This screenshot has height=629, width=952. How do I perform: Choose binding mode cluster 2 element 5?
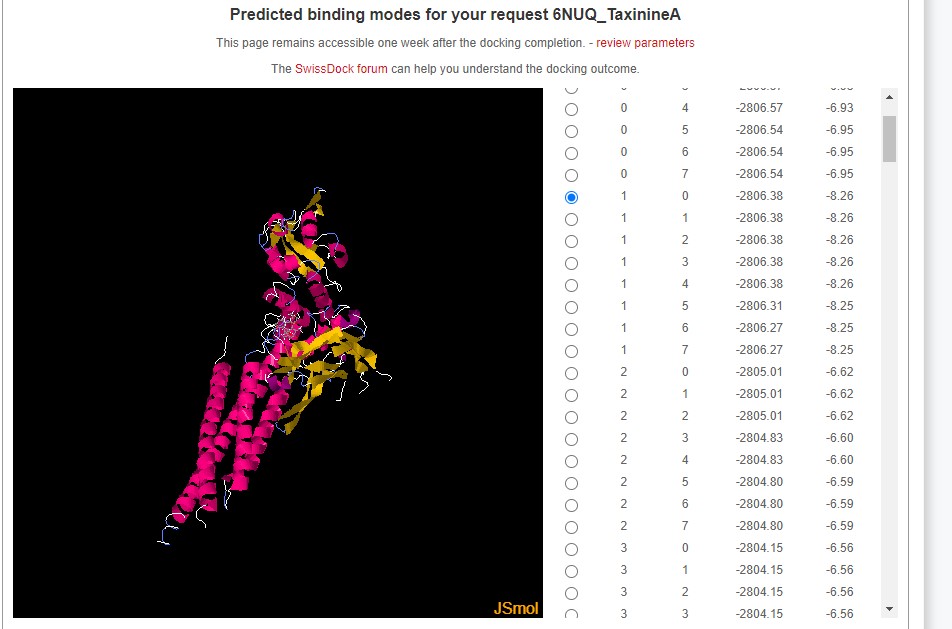[x=571, y=483]
